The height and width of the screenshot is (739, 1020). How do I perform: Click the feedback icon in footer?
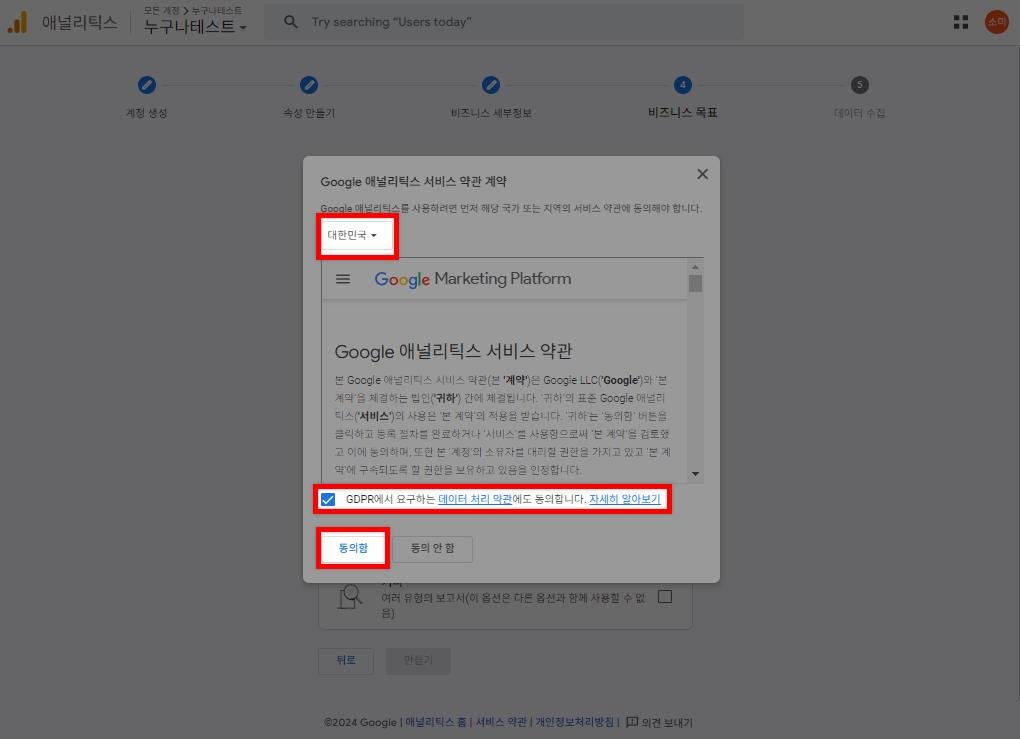(x=632, y=722)
